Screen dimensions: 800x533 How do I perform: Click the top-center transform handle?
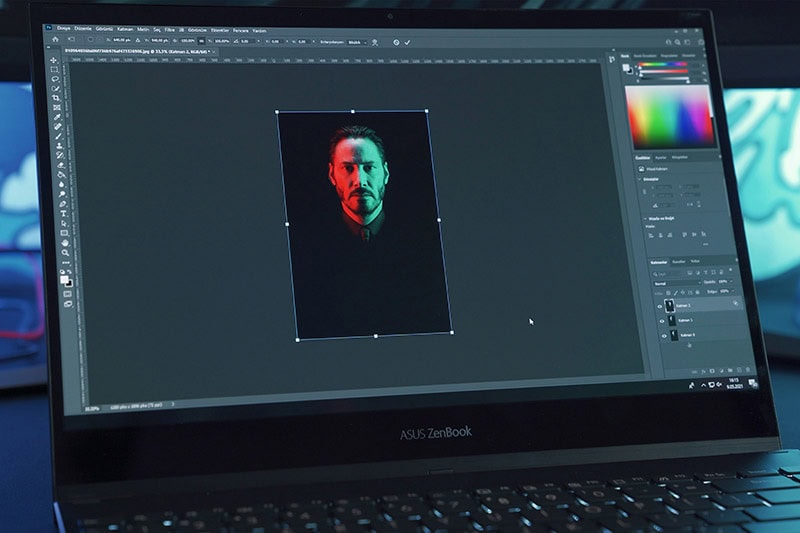point(353,111)
